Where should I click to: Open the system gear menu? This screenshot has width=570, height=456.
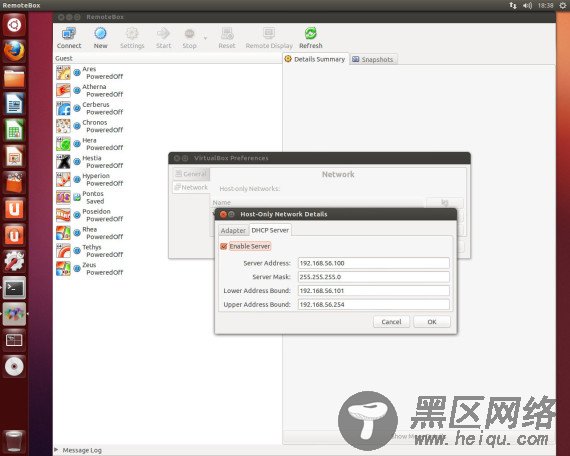coord(563,5)
